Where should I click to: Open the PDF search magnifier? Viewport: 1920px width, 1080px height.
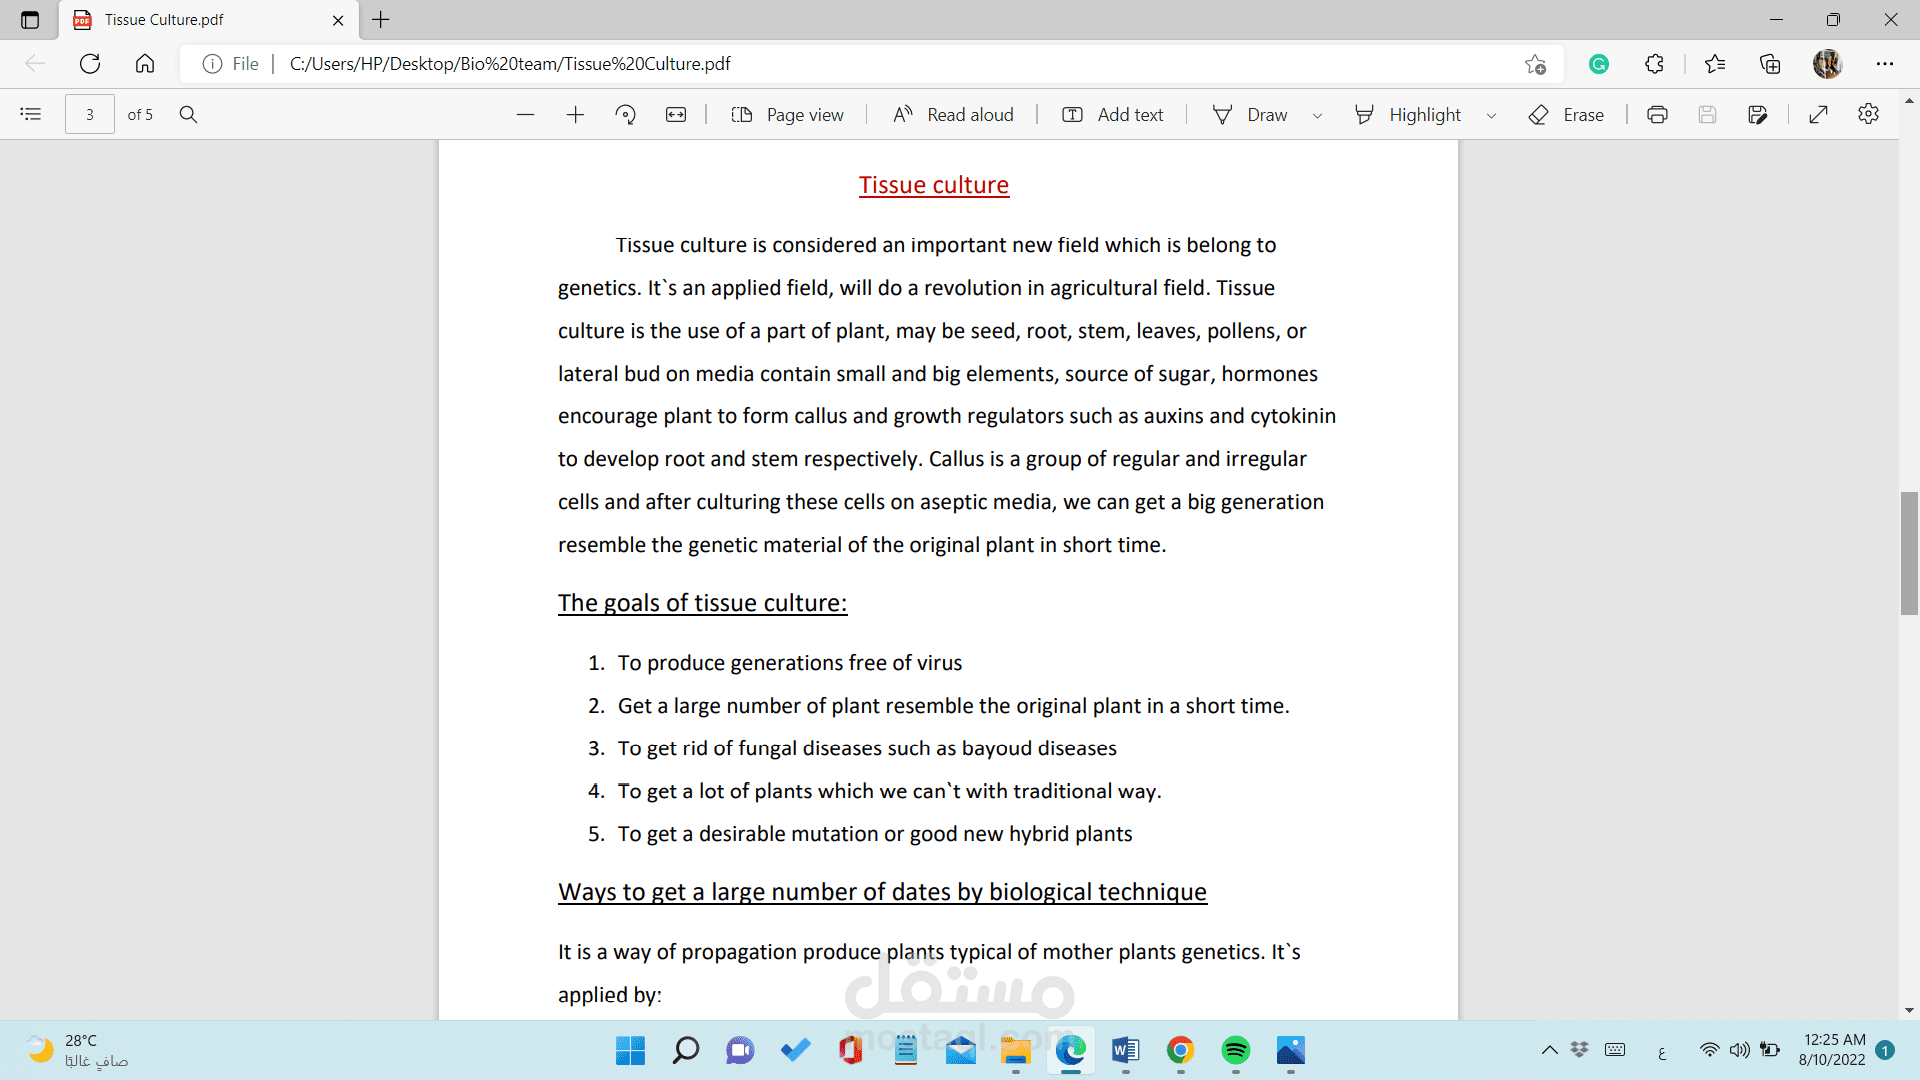tap(188, 115)
